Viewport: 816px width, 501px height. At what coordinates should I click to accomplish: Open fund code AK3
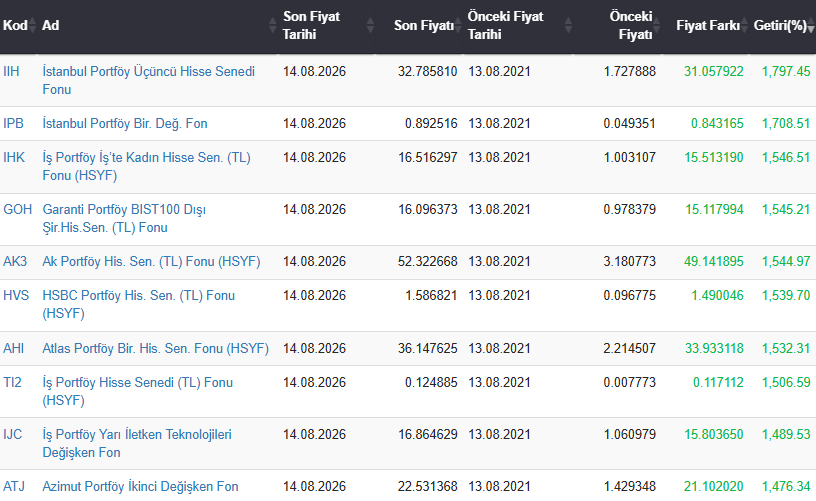coord(15,261)
